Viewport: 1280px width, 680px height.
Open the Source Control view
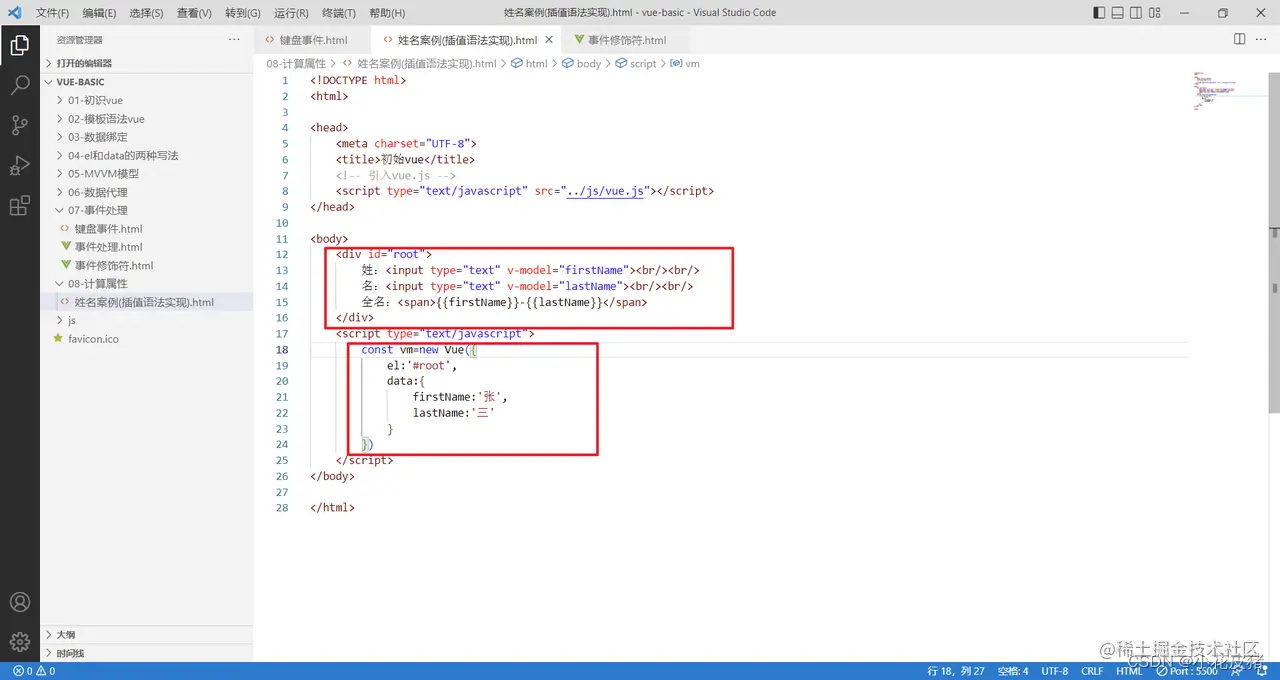tap(19, 125)
